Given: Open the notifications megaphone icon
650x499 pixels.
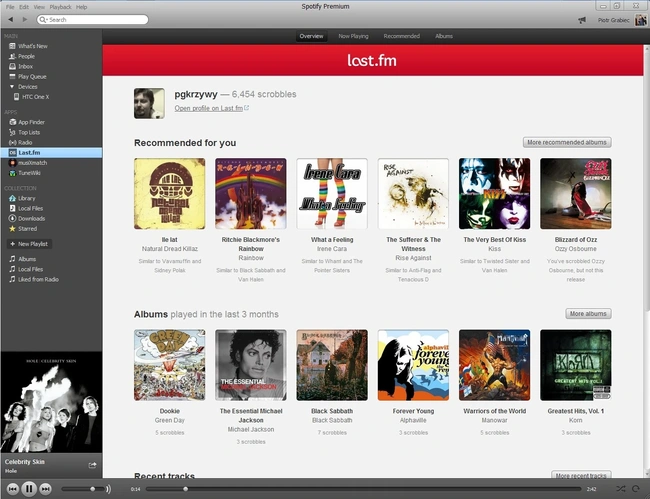Looking at the screenshot, I should click(x=582, y=20).
